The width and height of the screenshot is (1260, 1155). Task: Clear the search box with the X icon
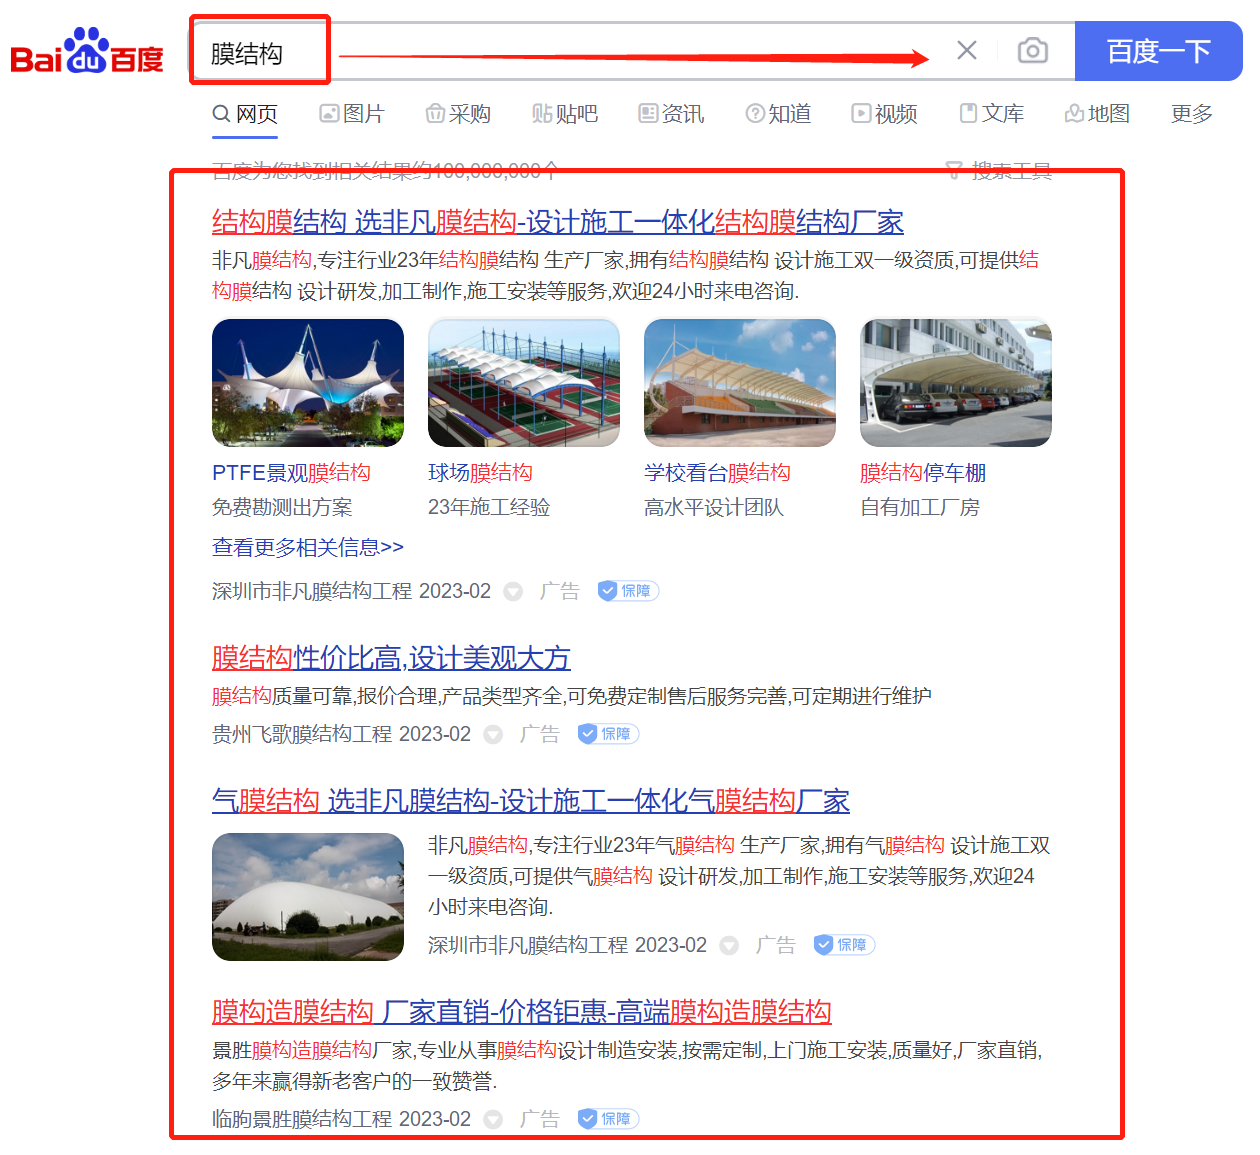[x=966, y=50]
